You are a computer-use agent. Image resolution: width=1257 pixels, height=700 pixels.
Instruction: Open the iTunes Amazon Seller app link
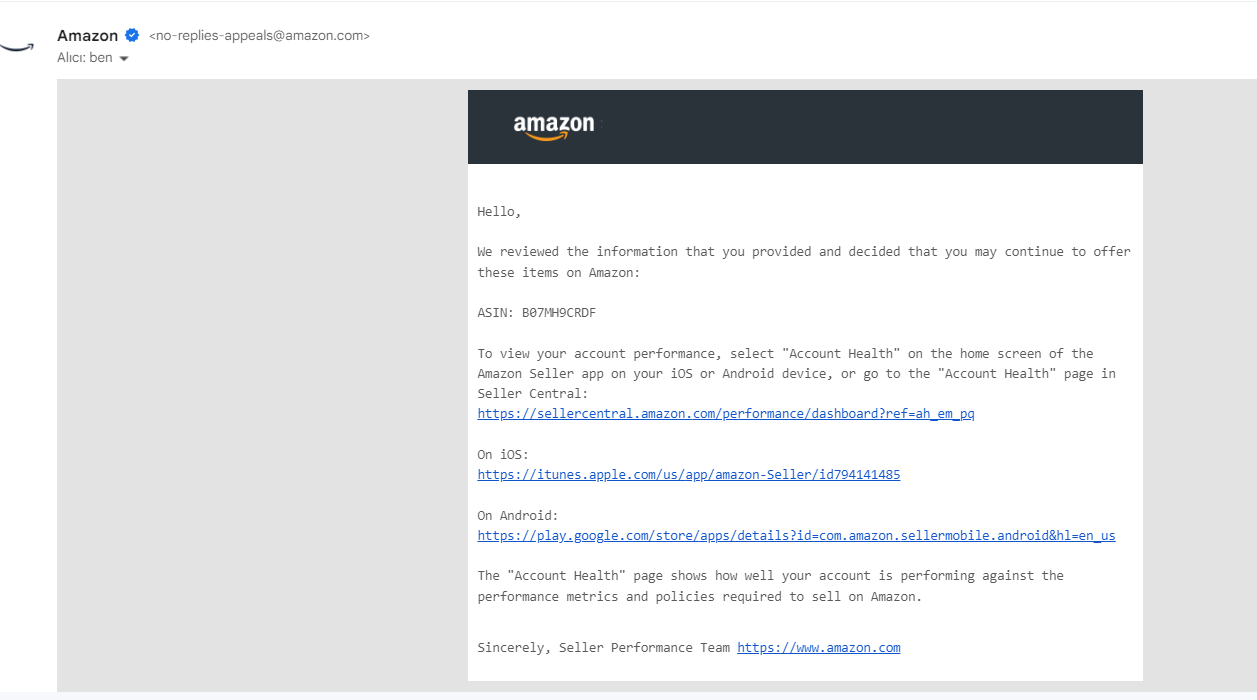(689, 474)
